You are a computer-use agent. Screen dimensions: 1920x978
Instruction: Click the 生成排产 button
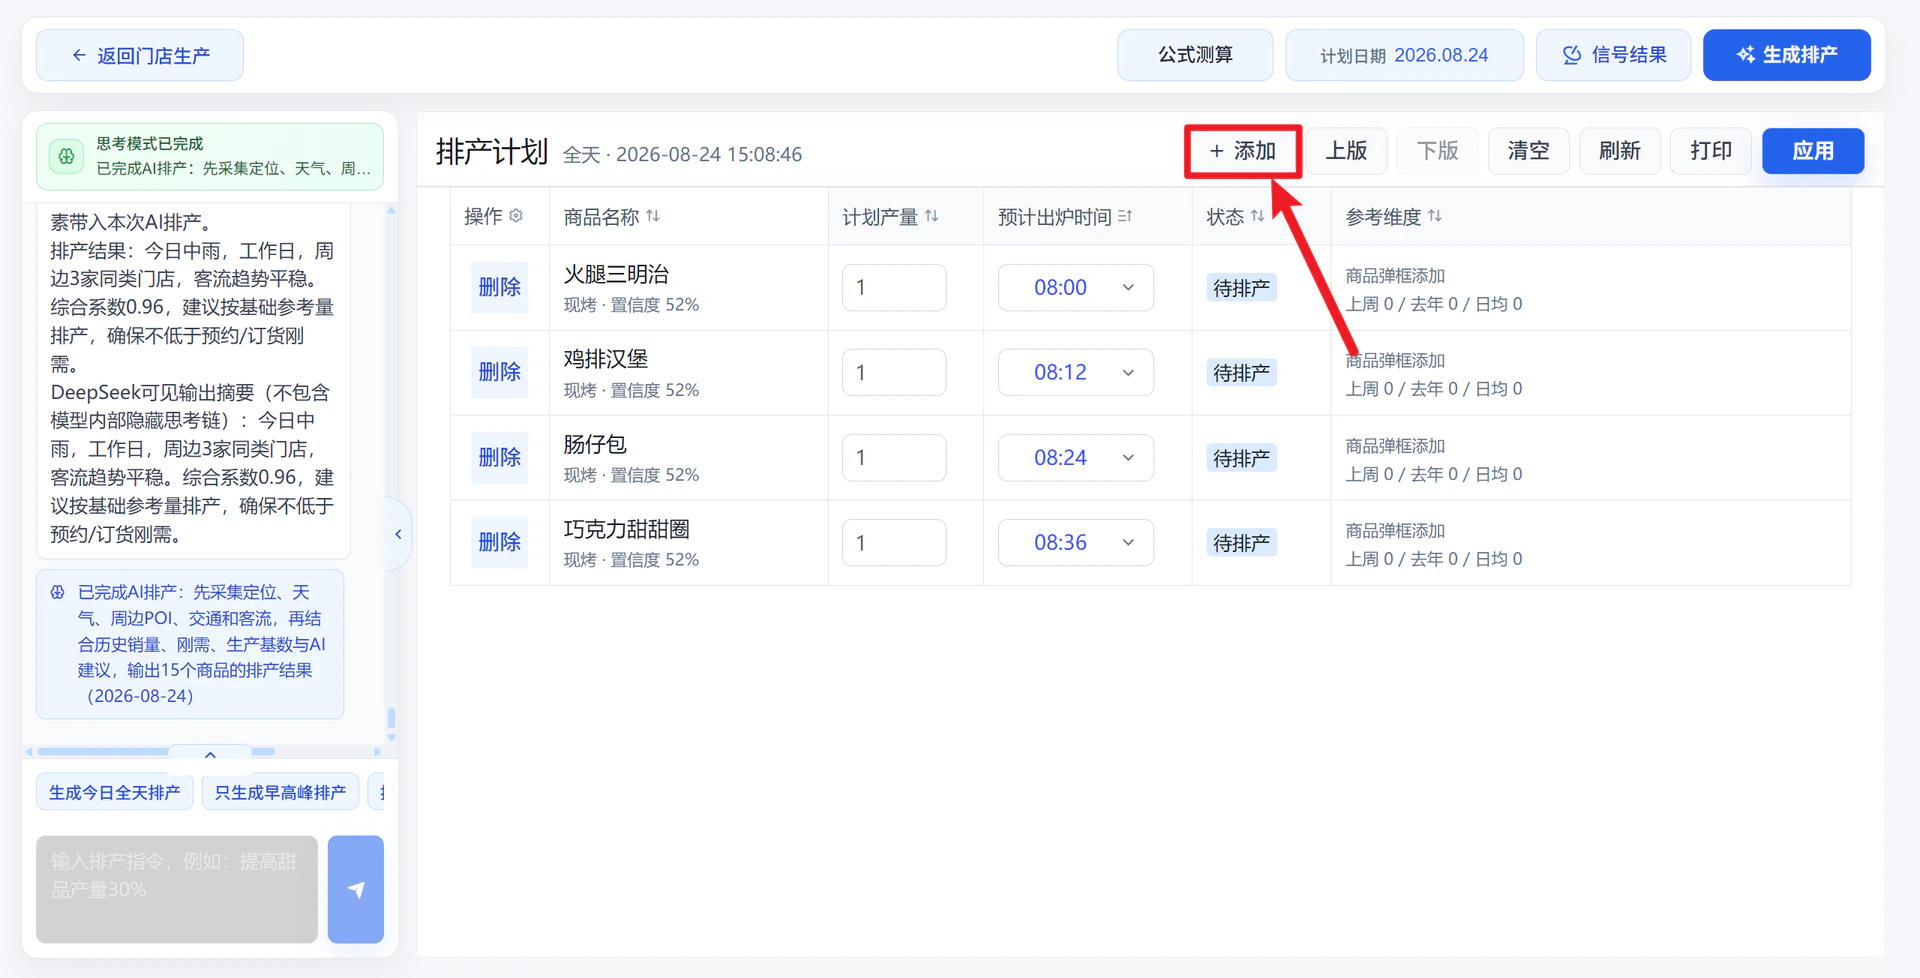[1786, 55]
